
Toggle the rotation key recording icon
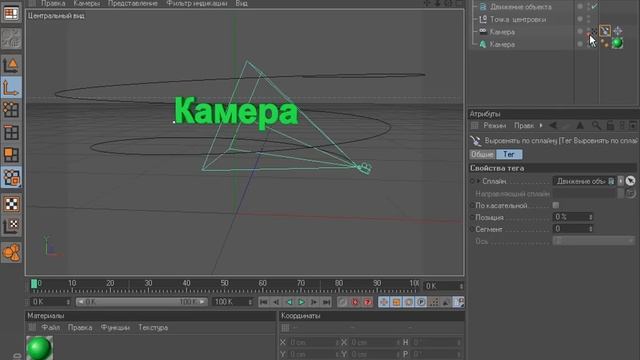pyautogui.click(x=409, y=302)
